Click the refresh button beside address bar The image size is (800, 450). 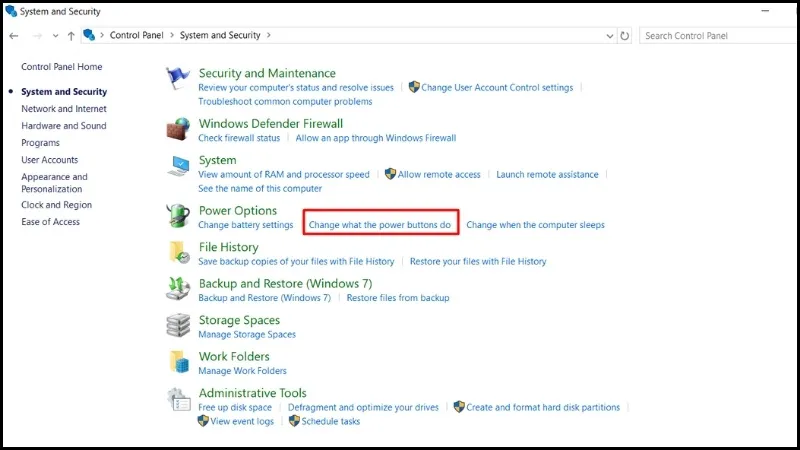click(x=625, y=36)
